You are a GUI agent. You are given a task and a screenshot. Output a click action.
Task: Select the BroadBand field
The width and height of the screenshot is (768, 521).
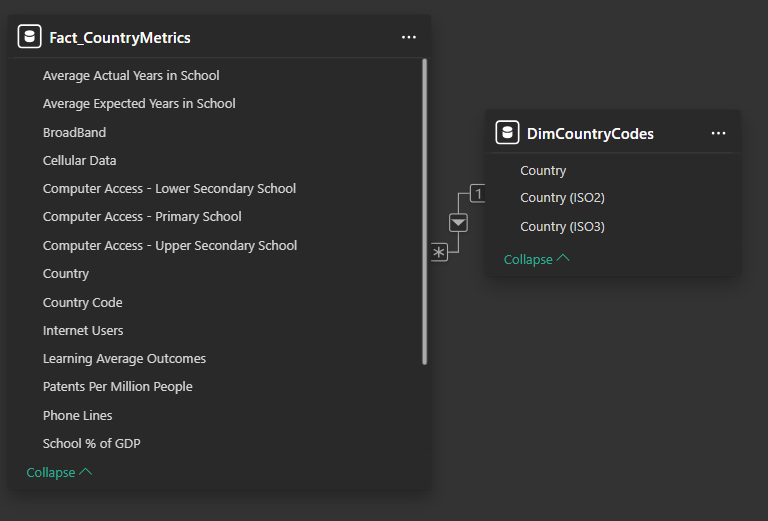(x=74, y=132)
